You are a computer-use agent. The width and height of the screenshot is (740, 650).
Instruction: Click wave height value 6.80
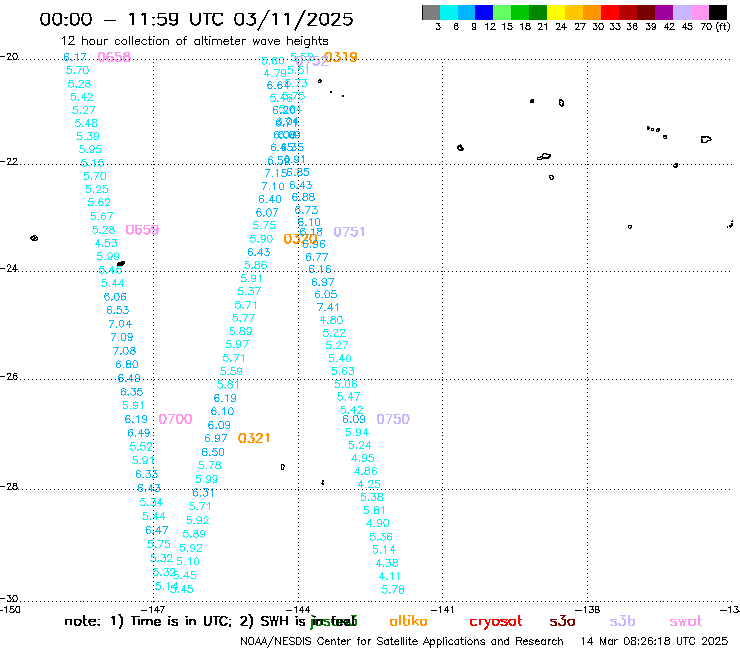127,364
